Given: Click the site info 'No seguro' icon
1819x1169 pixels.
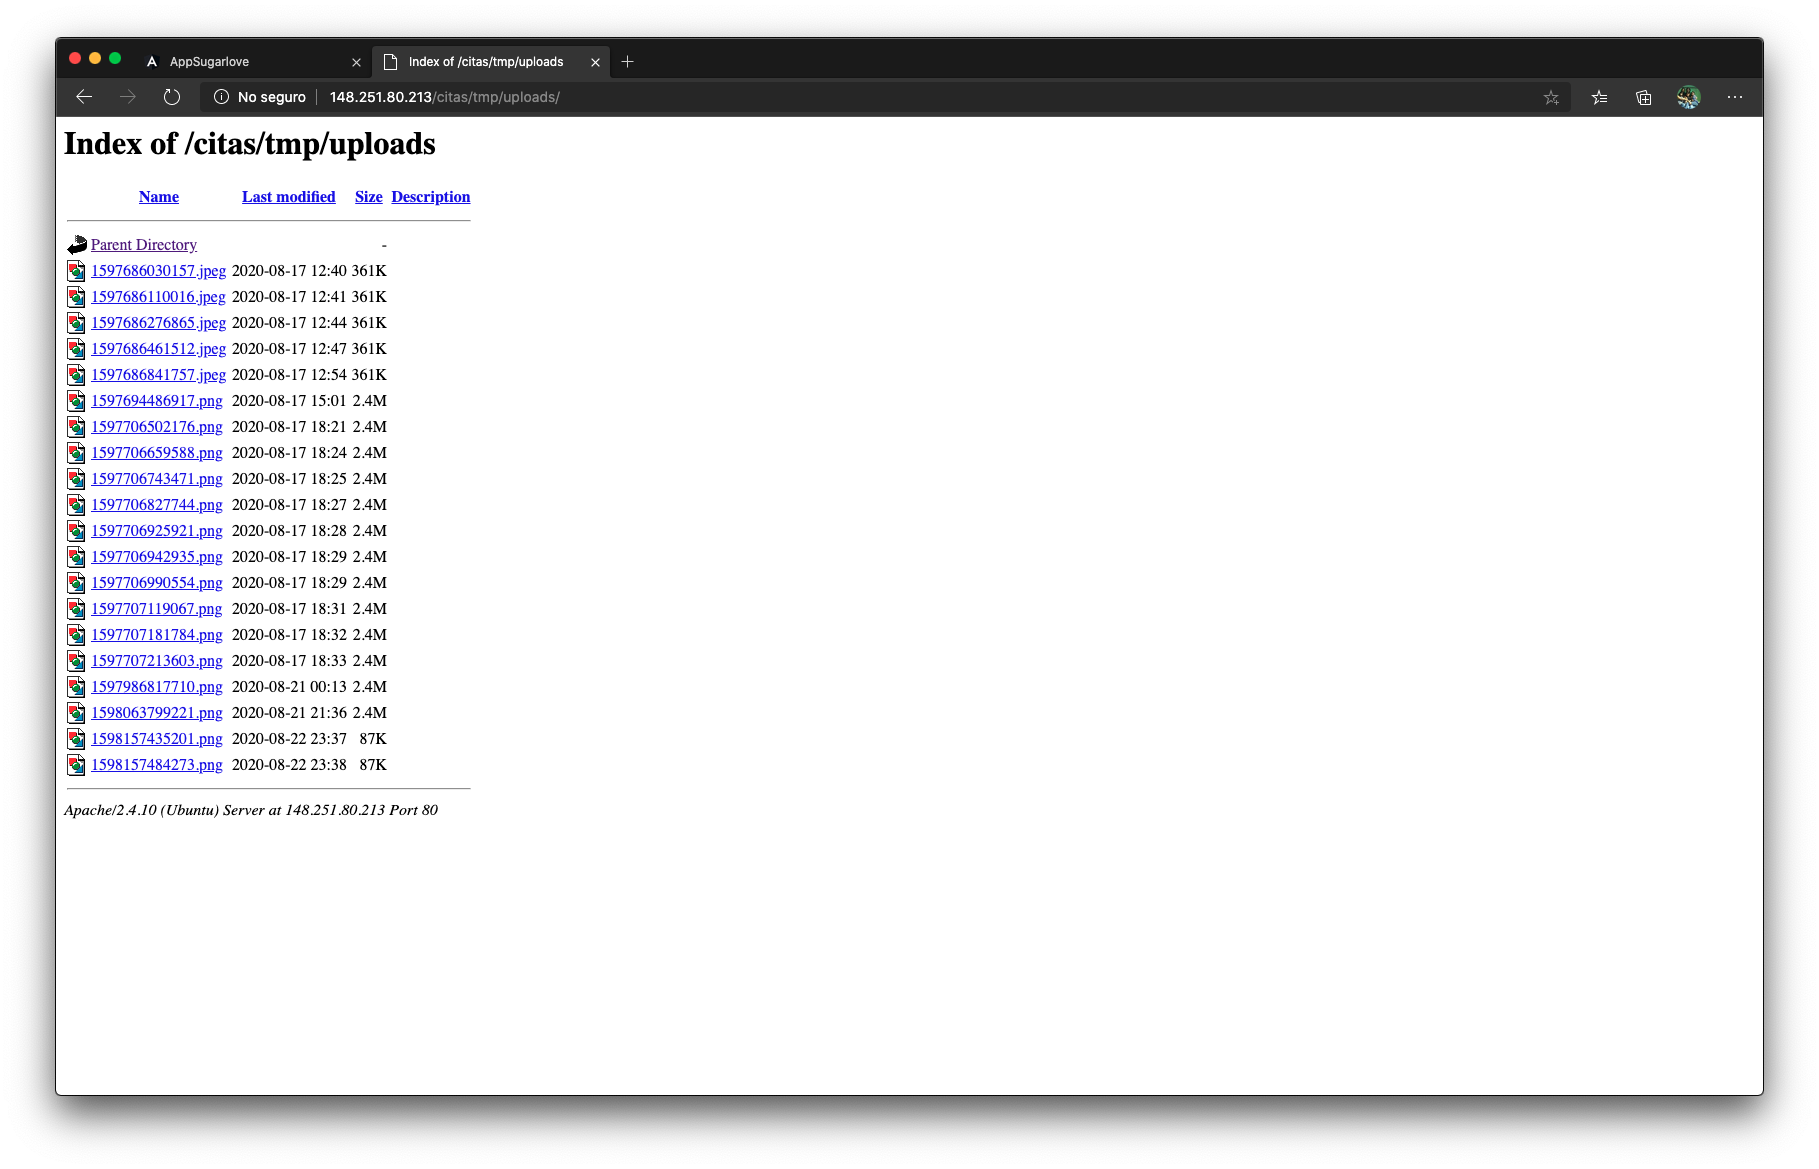Looking at the screenshot, I should coord(222,97).
